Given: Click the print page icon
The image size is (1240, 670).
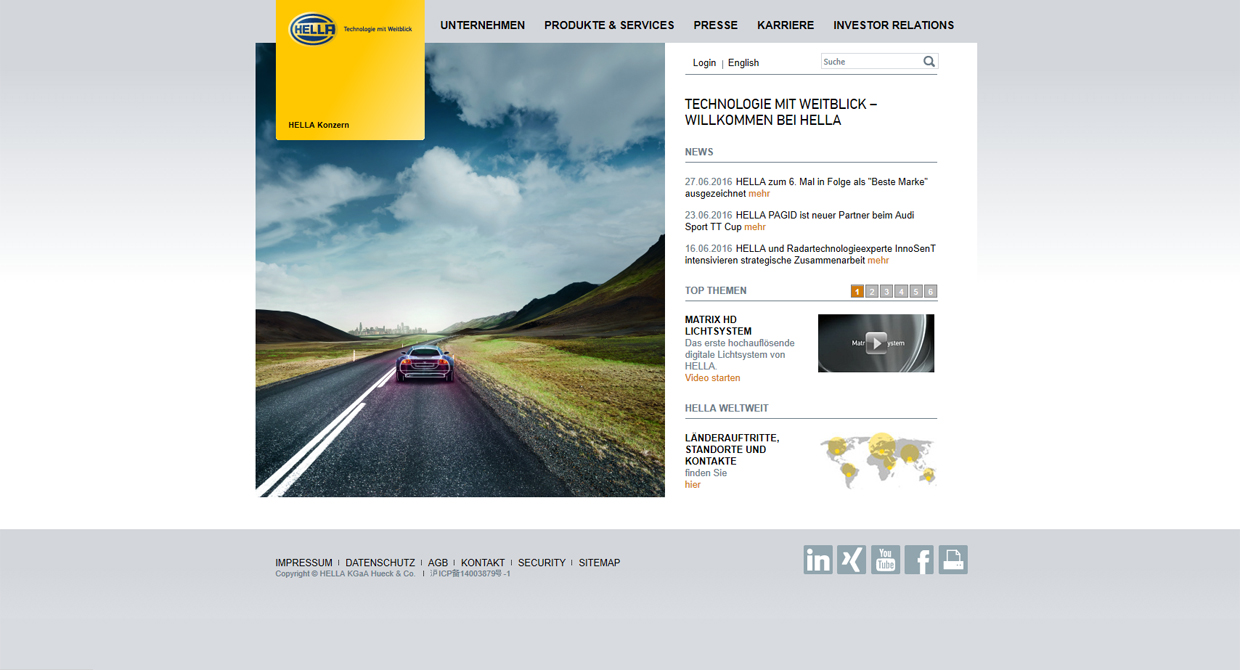Looking at the screenshot, I should (953, 560).
